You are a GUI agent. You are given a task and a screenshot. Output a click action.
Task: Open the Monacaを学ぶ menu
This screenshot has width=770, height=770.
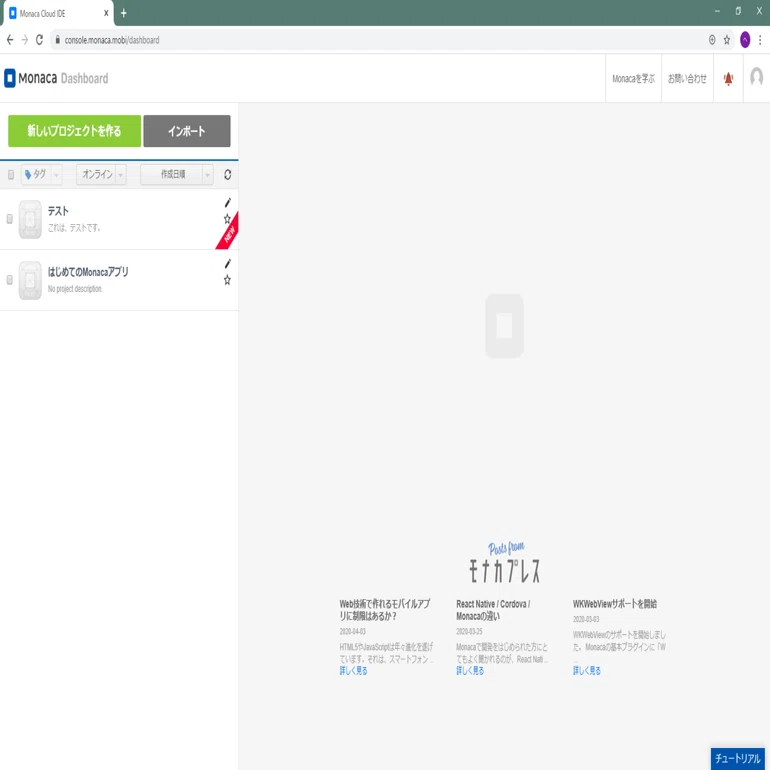pos(633,79)
